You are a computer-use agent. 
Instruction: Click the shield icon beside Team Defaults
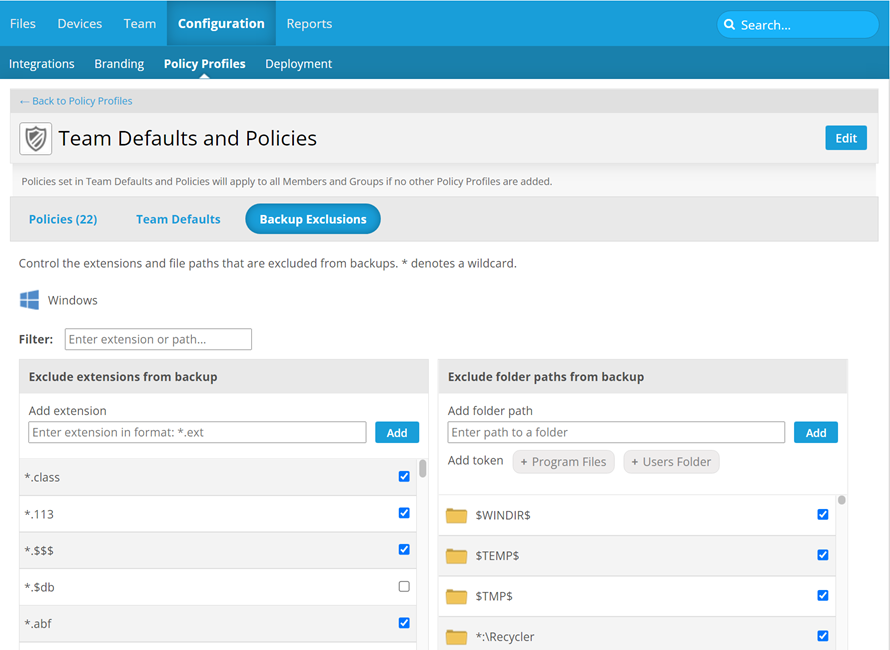36,139
